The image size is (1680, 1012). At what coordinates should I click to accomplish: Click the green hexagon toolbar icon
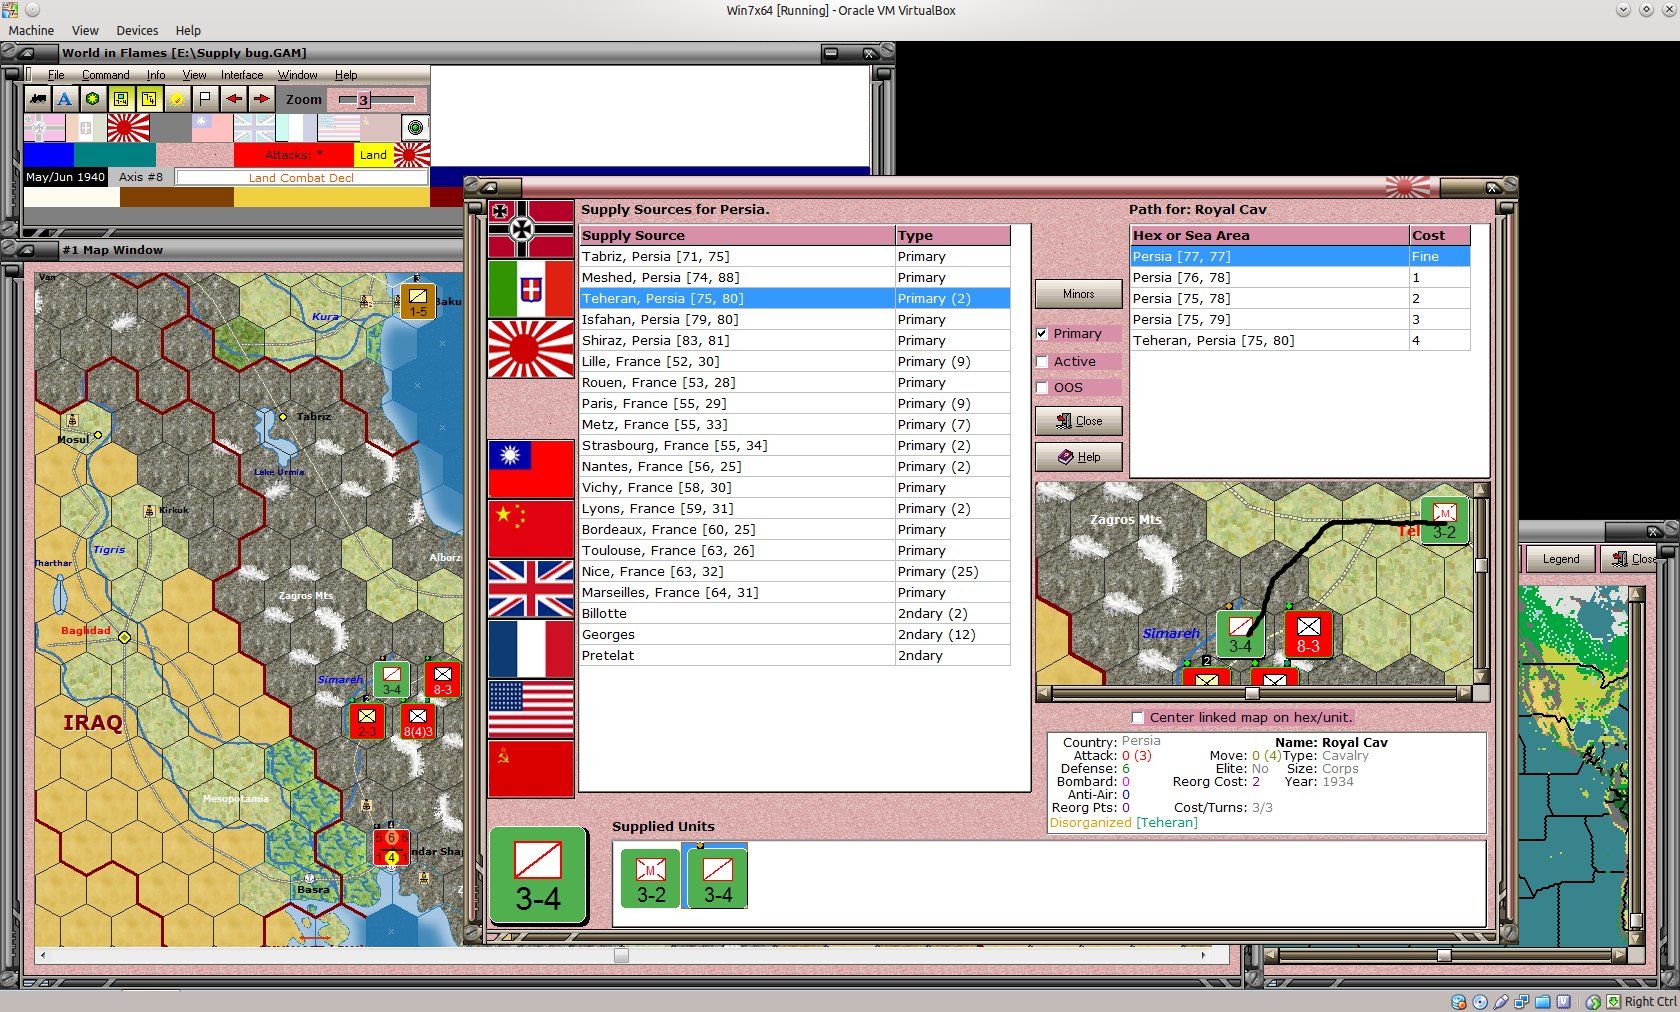click(x=92, y=99)
